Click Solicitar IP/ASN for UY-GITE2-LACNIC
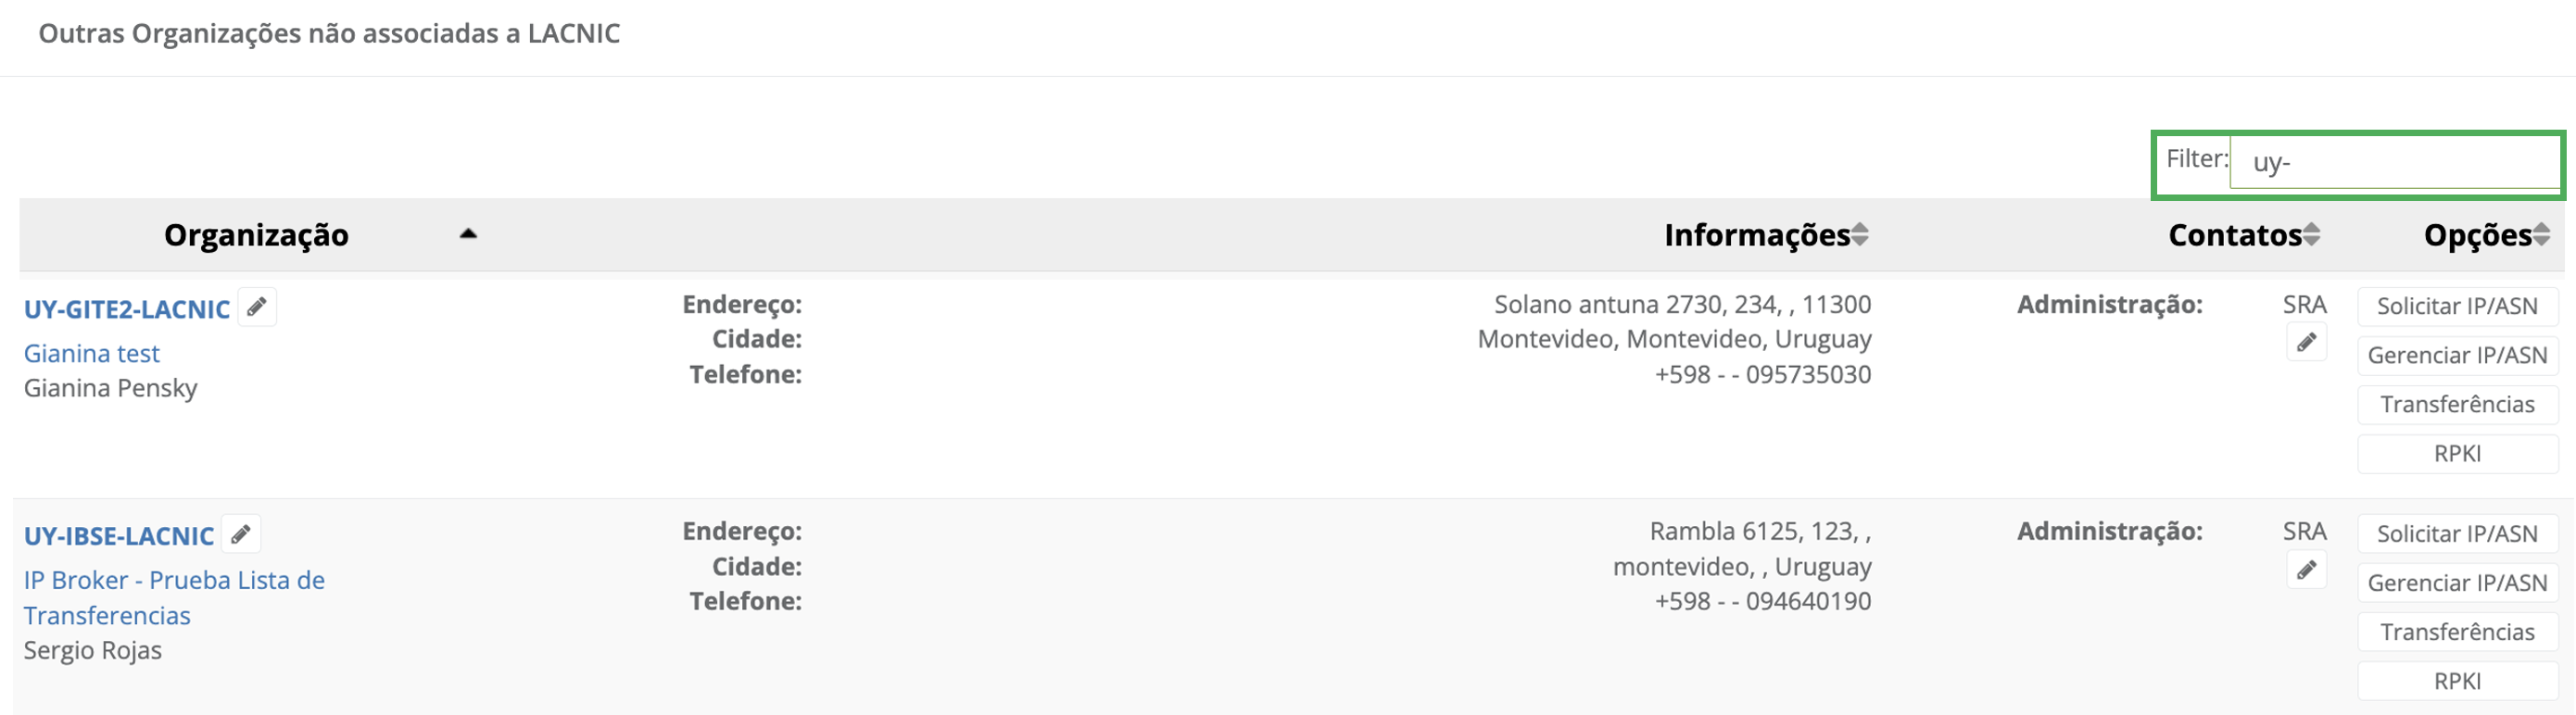This screenshot has width=2576, height=715. coord(2457,306)
